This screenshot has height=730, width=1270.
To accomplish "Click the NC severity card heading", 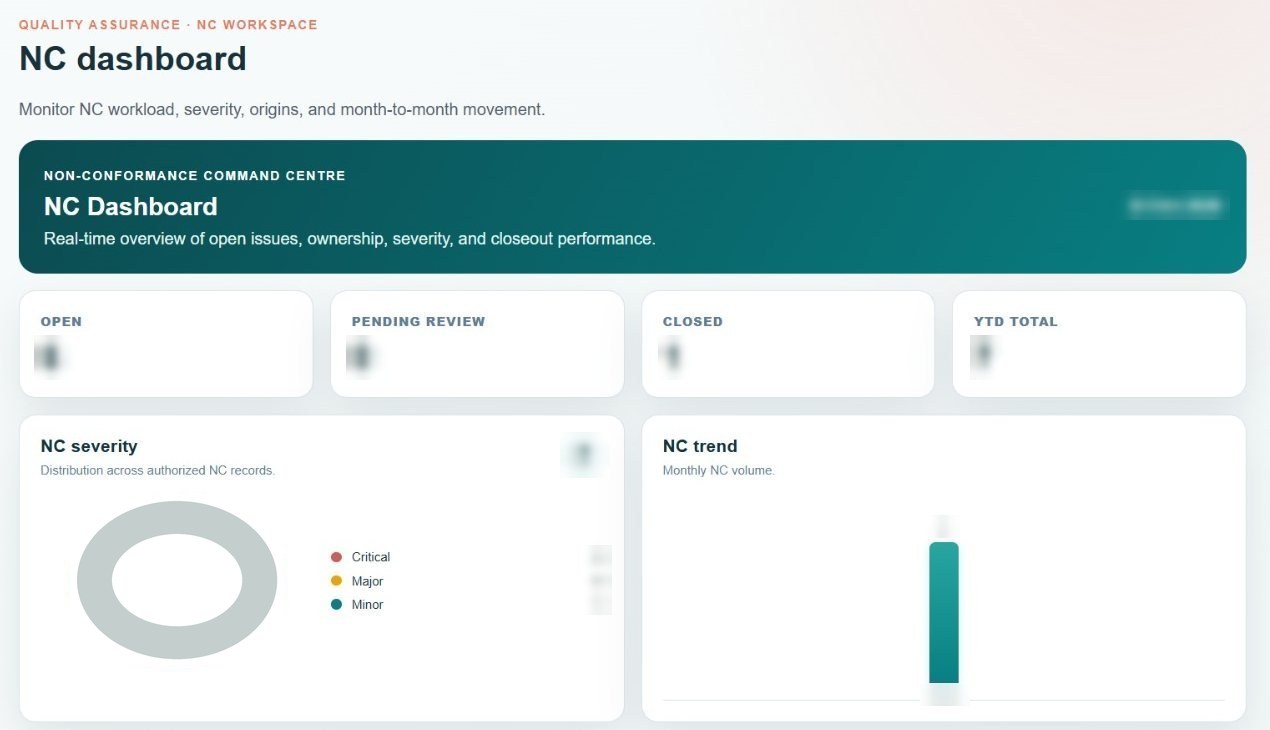I will pos(89,447).
